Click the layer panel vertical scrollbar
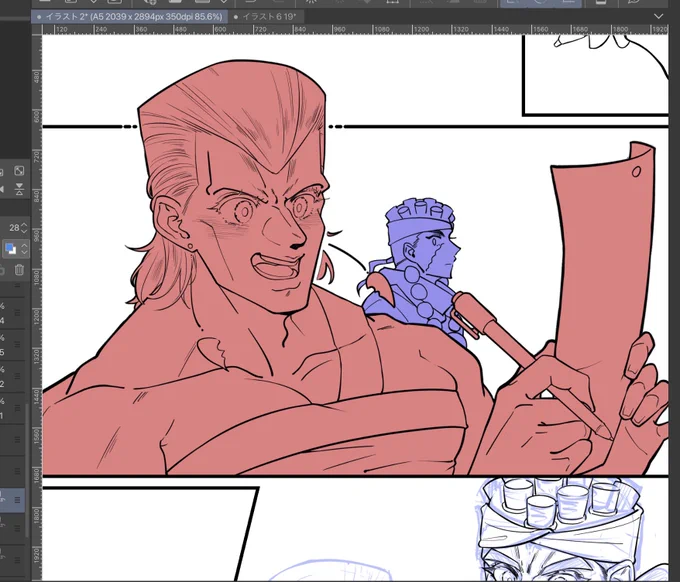 (28, 469)
